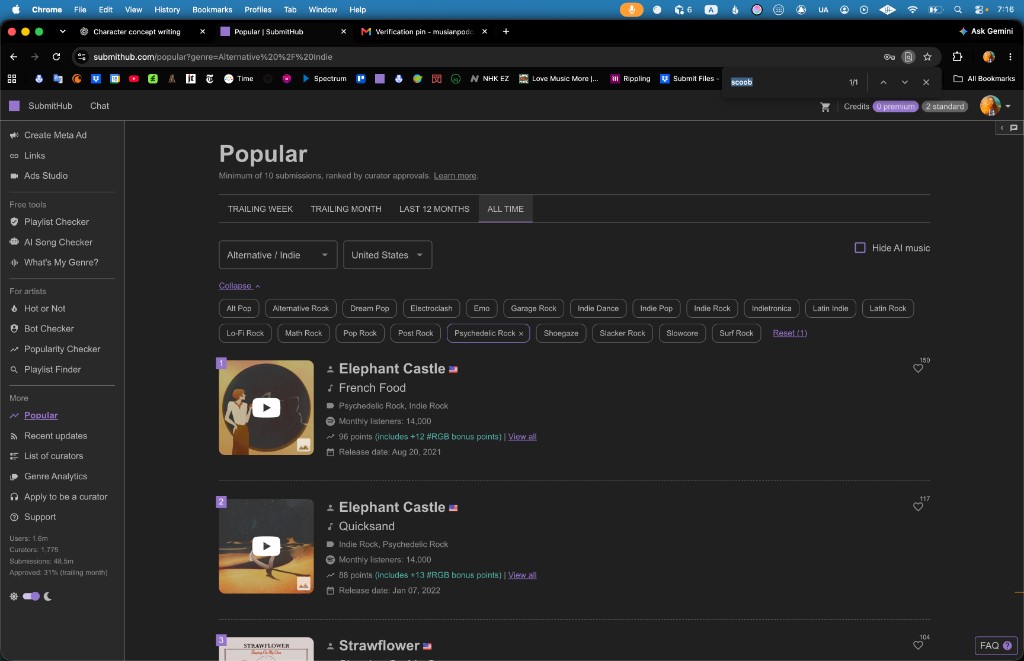The height and width of the screenshot is (661, 1024).
Task: View all points for Quicksand
Action: 522,575
